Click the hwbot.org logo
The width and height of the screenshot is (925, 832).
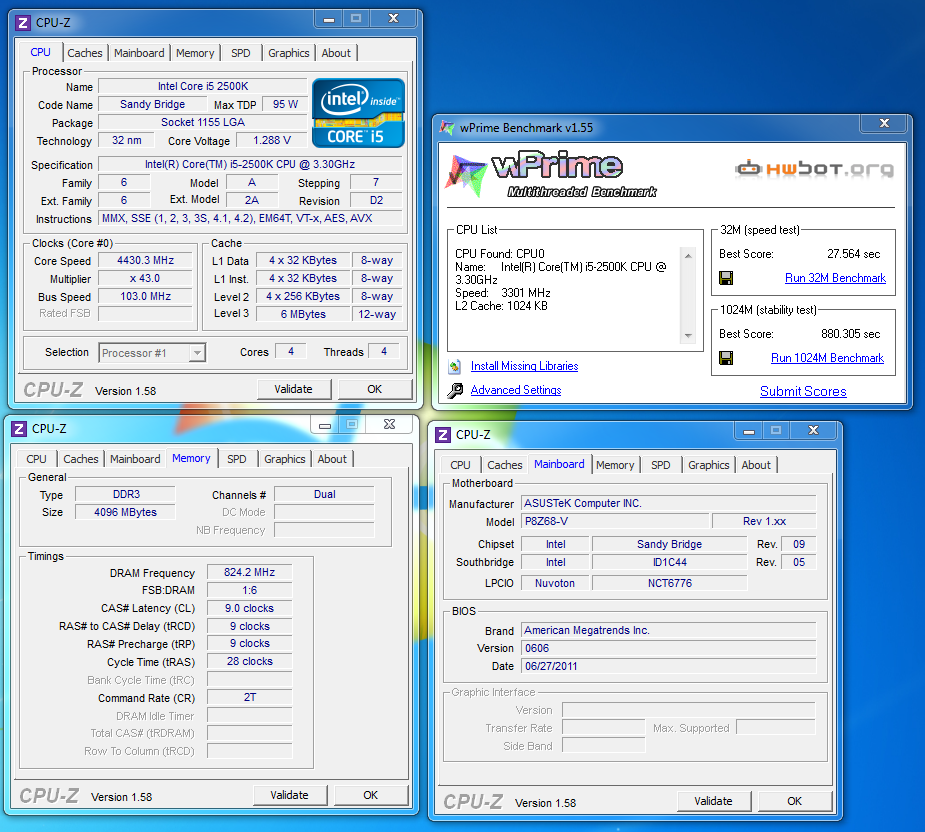coord(814,169)
